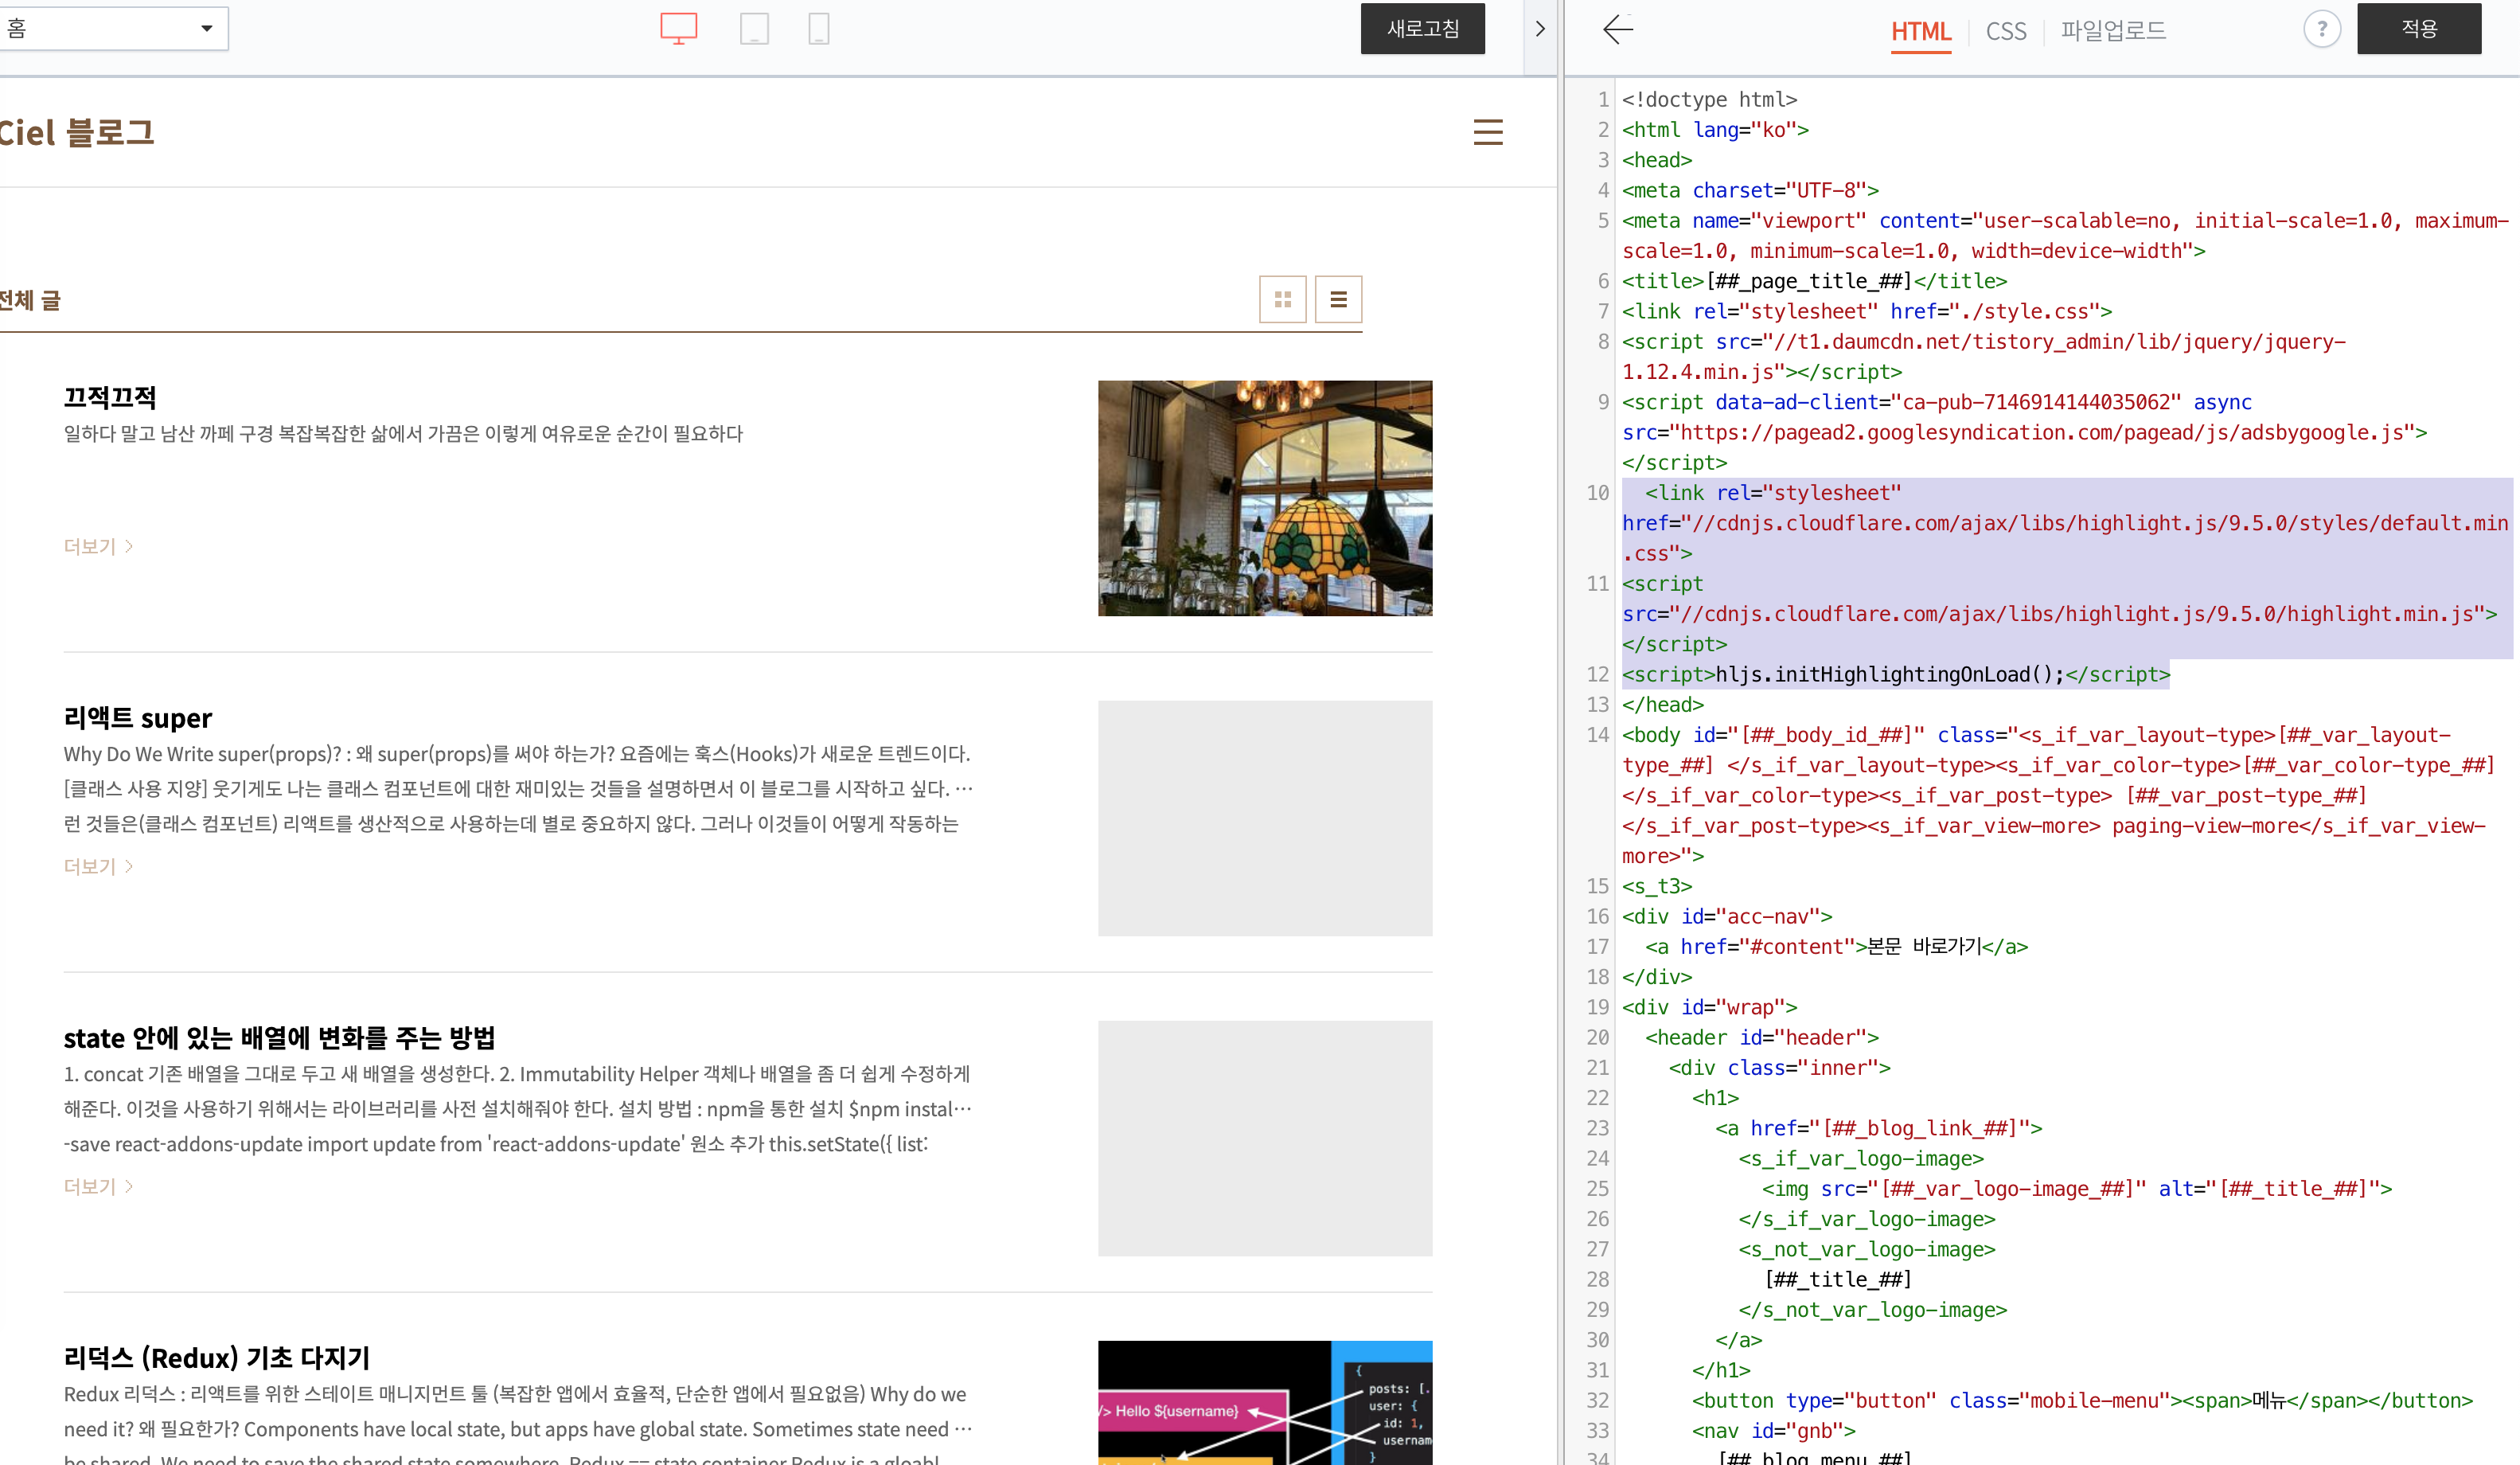Click the closing </head> tag on line 13
Viewport: 2520px width, 1465px height.
click(x=1663, y=705)
